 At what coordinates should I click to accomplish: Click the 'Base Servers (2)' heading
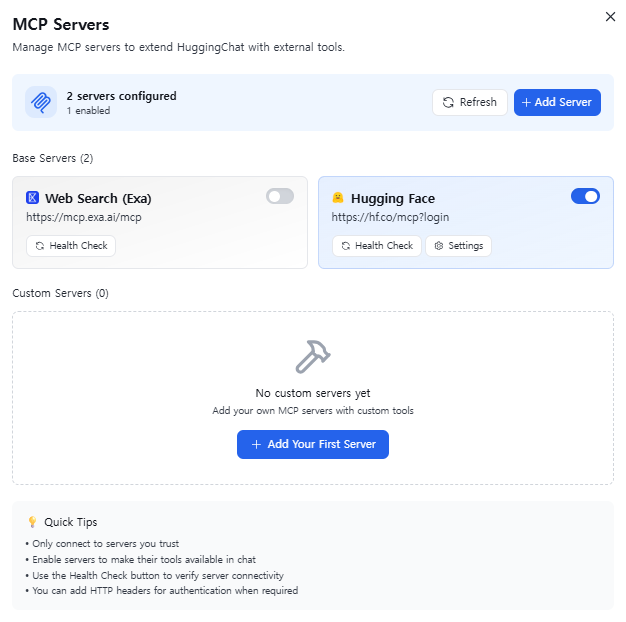pos(53,158)
